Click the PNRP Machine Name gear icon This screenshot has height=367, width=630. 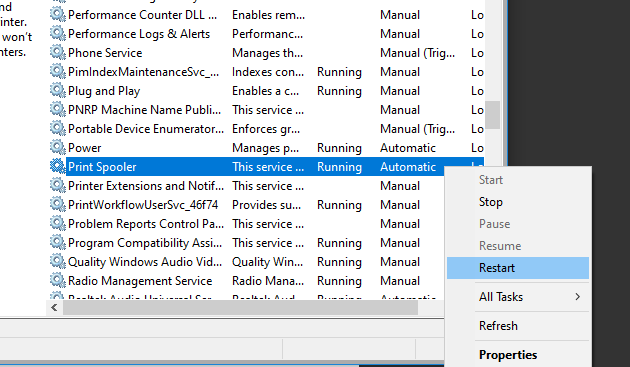point(57,109)
